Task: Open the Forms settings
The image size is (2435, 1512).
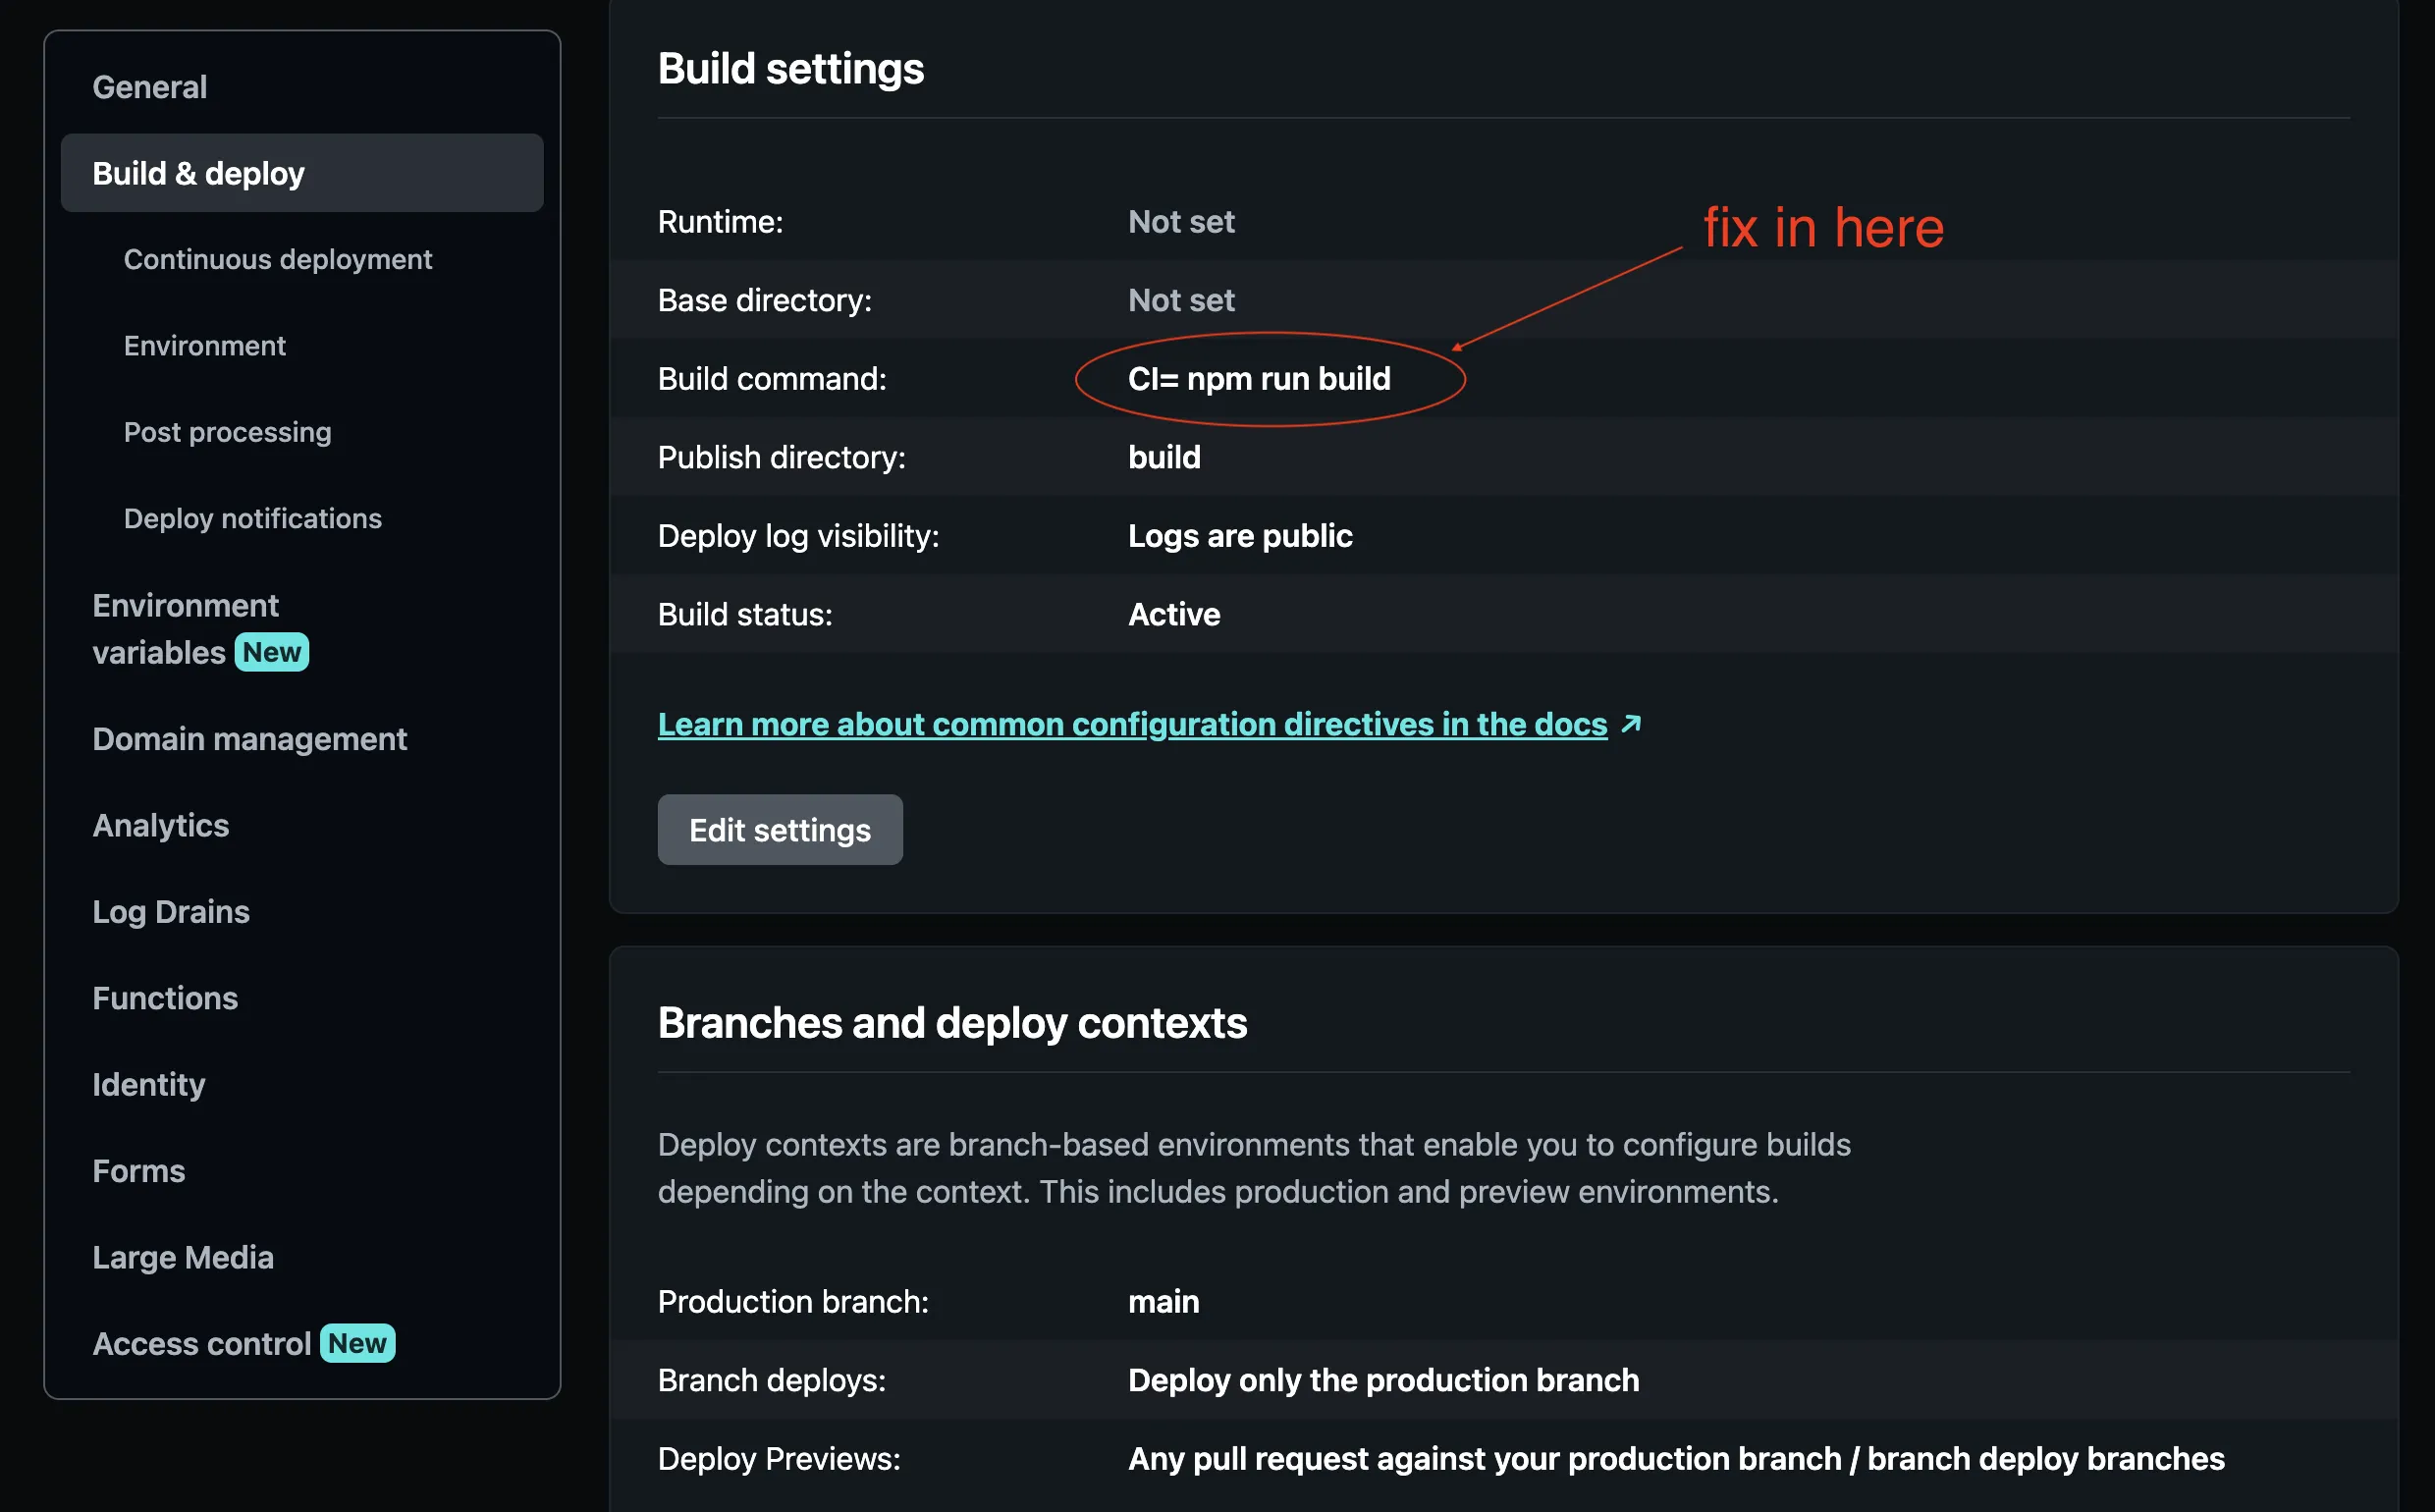Action: [x=139, y=1171]
